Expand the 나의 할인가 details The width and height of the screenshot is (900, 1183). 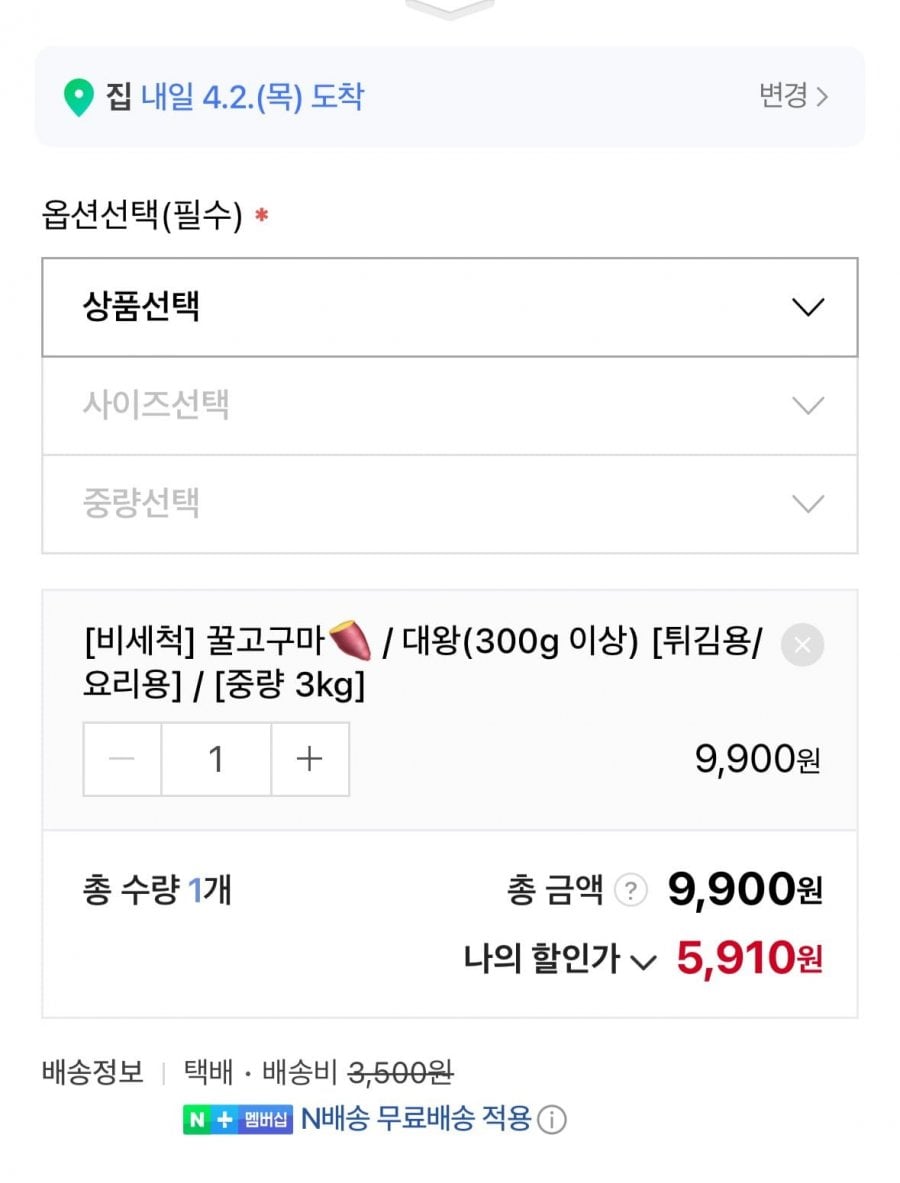pyautogui.click(x=559, y=960)
